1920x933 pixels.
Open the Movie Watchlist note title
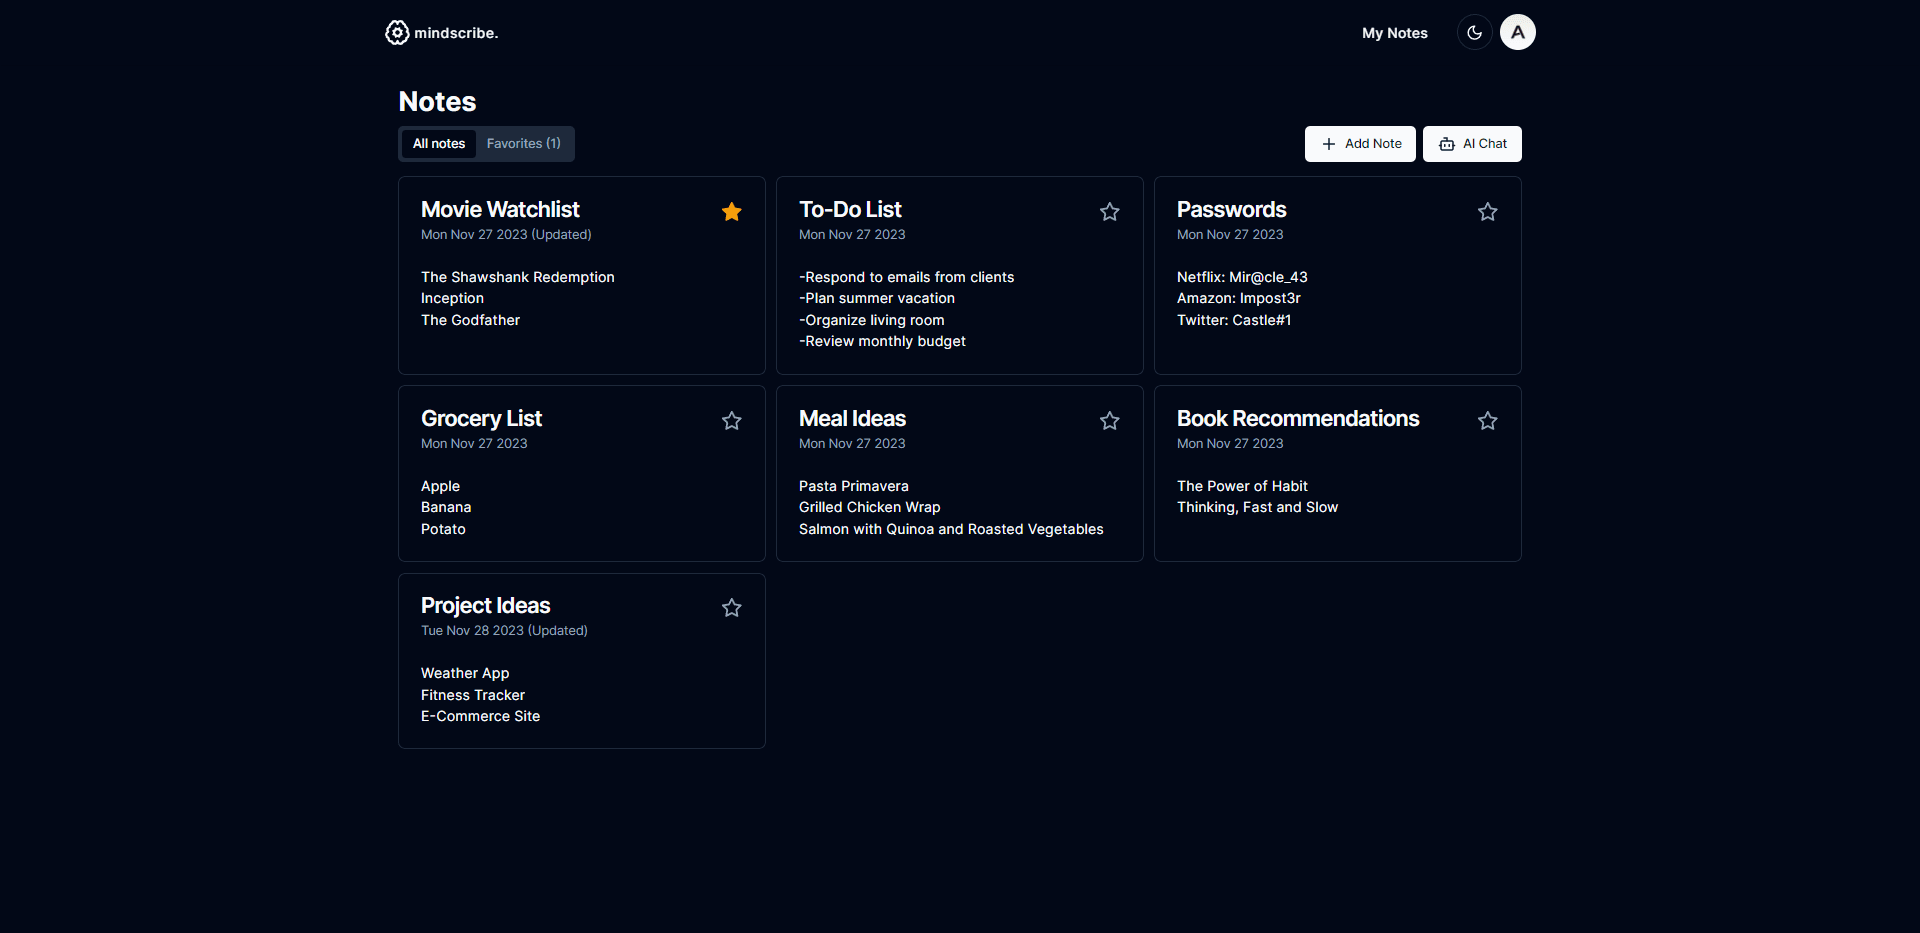(500, 209)
